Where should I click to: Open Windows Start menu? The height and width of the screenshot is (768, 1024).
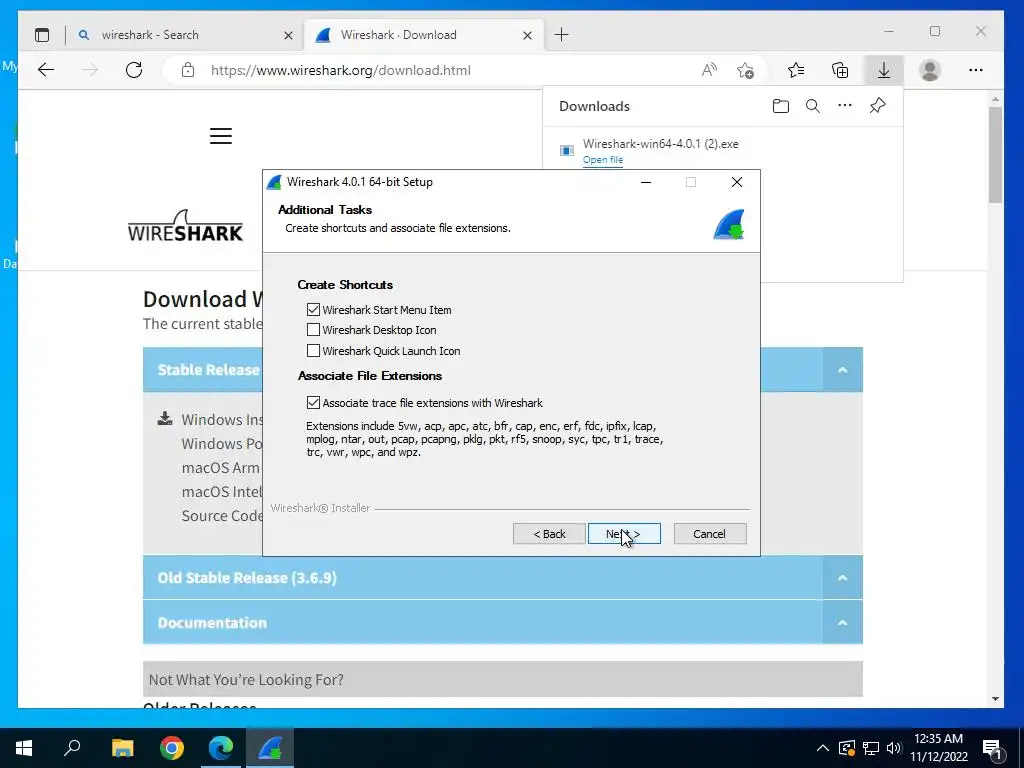tap(24, 748)
